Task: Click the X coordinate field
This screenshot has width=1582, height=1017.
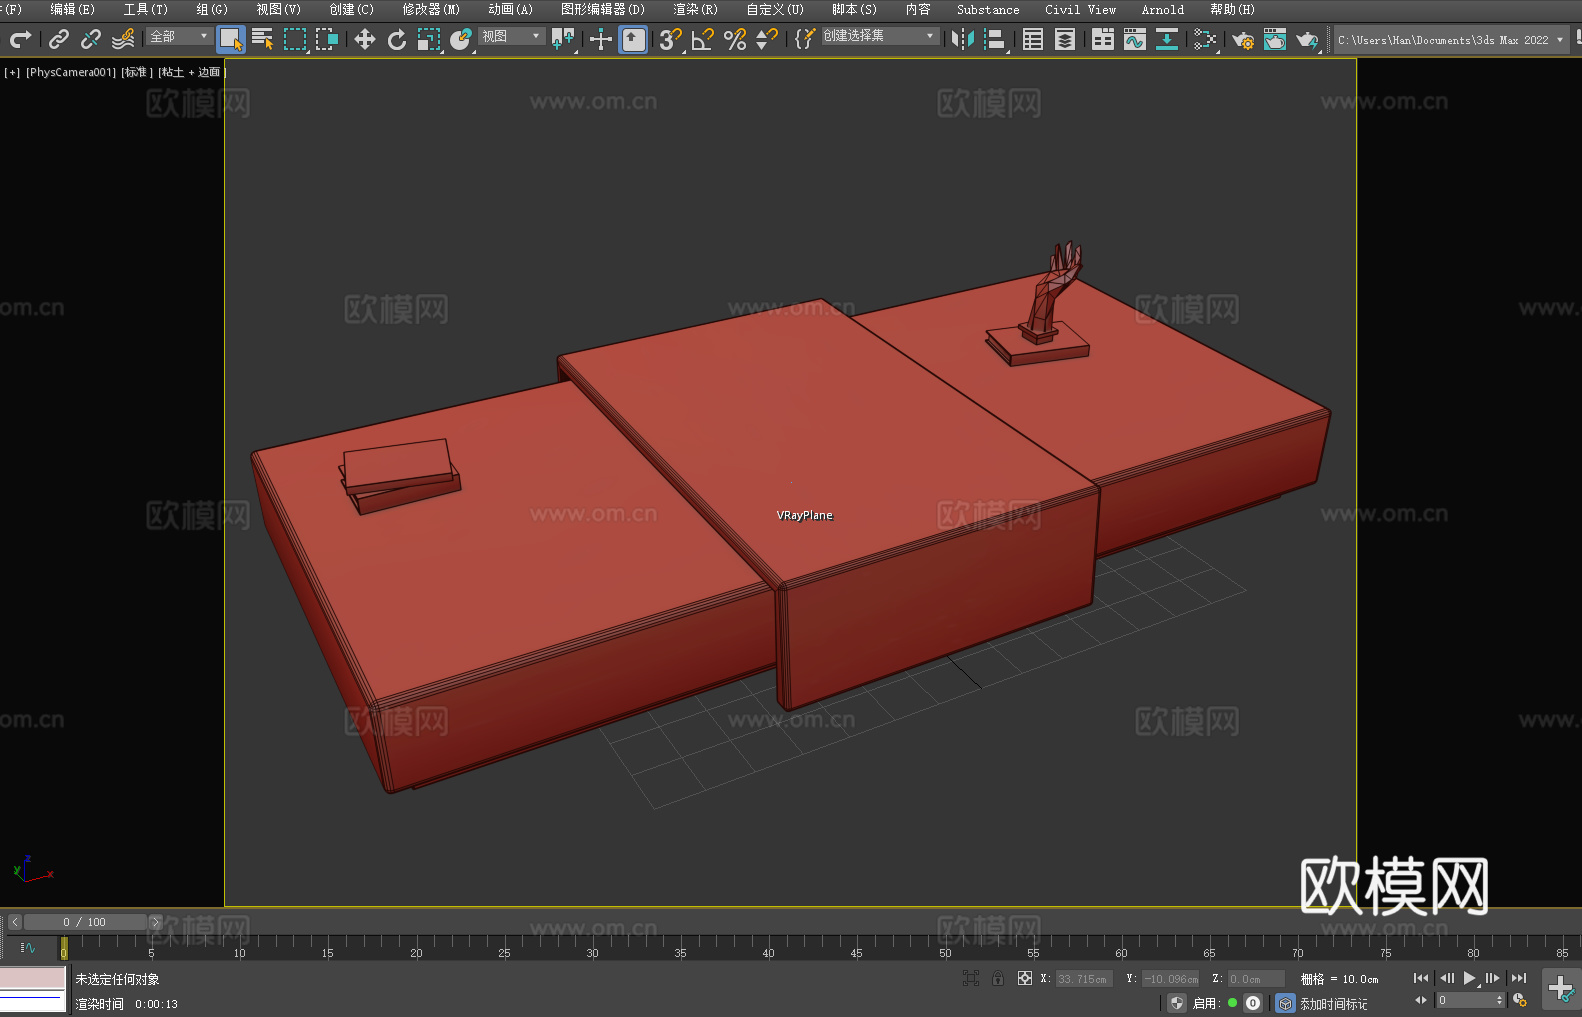Action: pos(1084,979)
